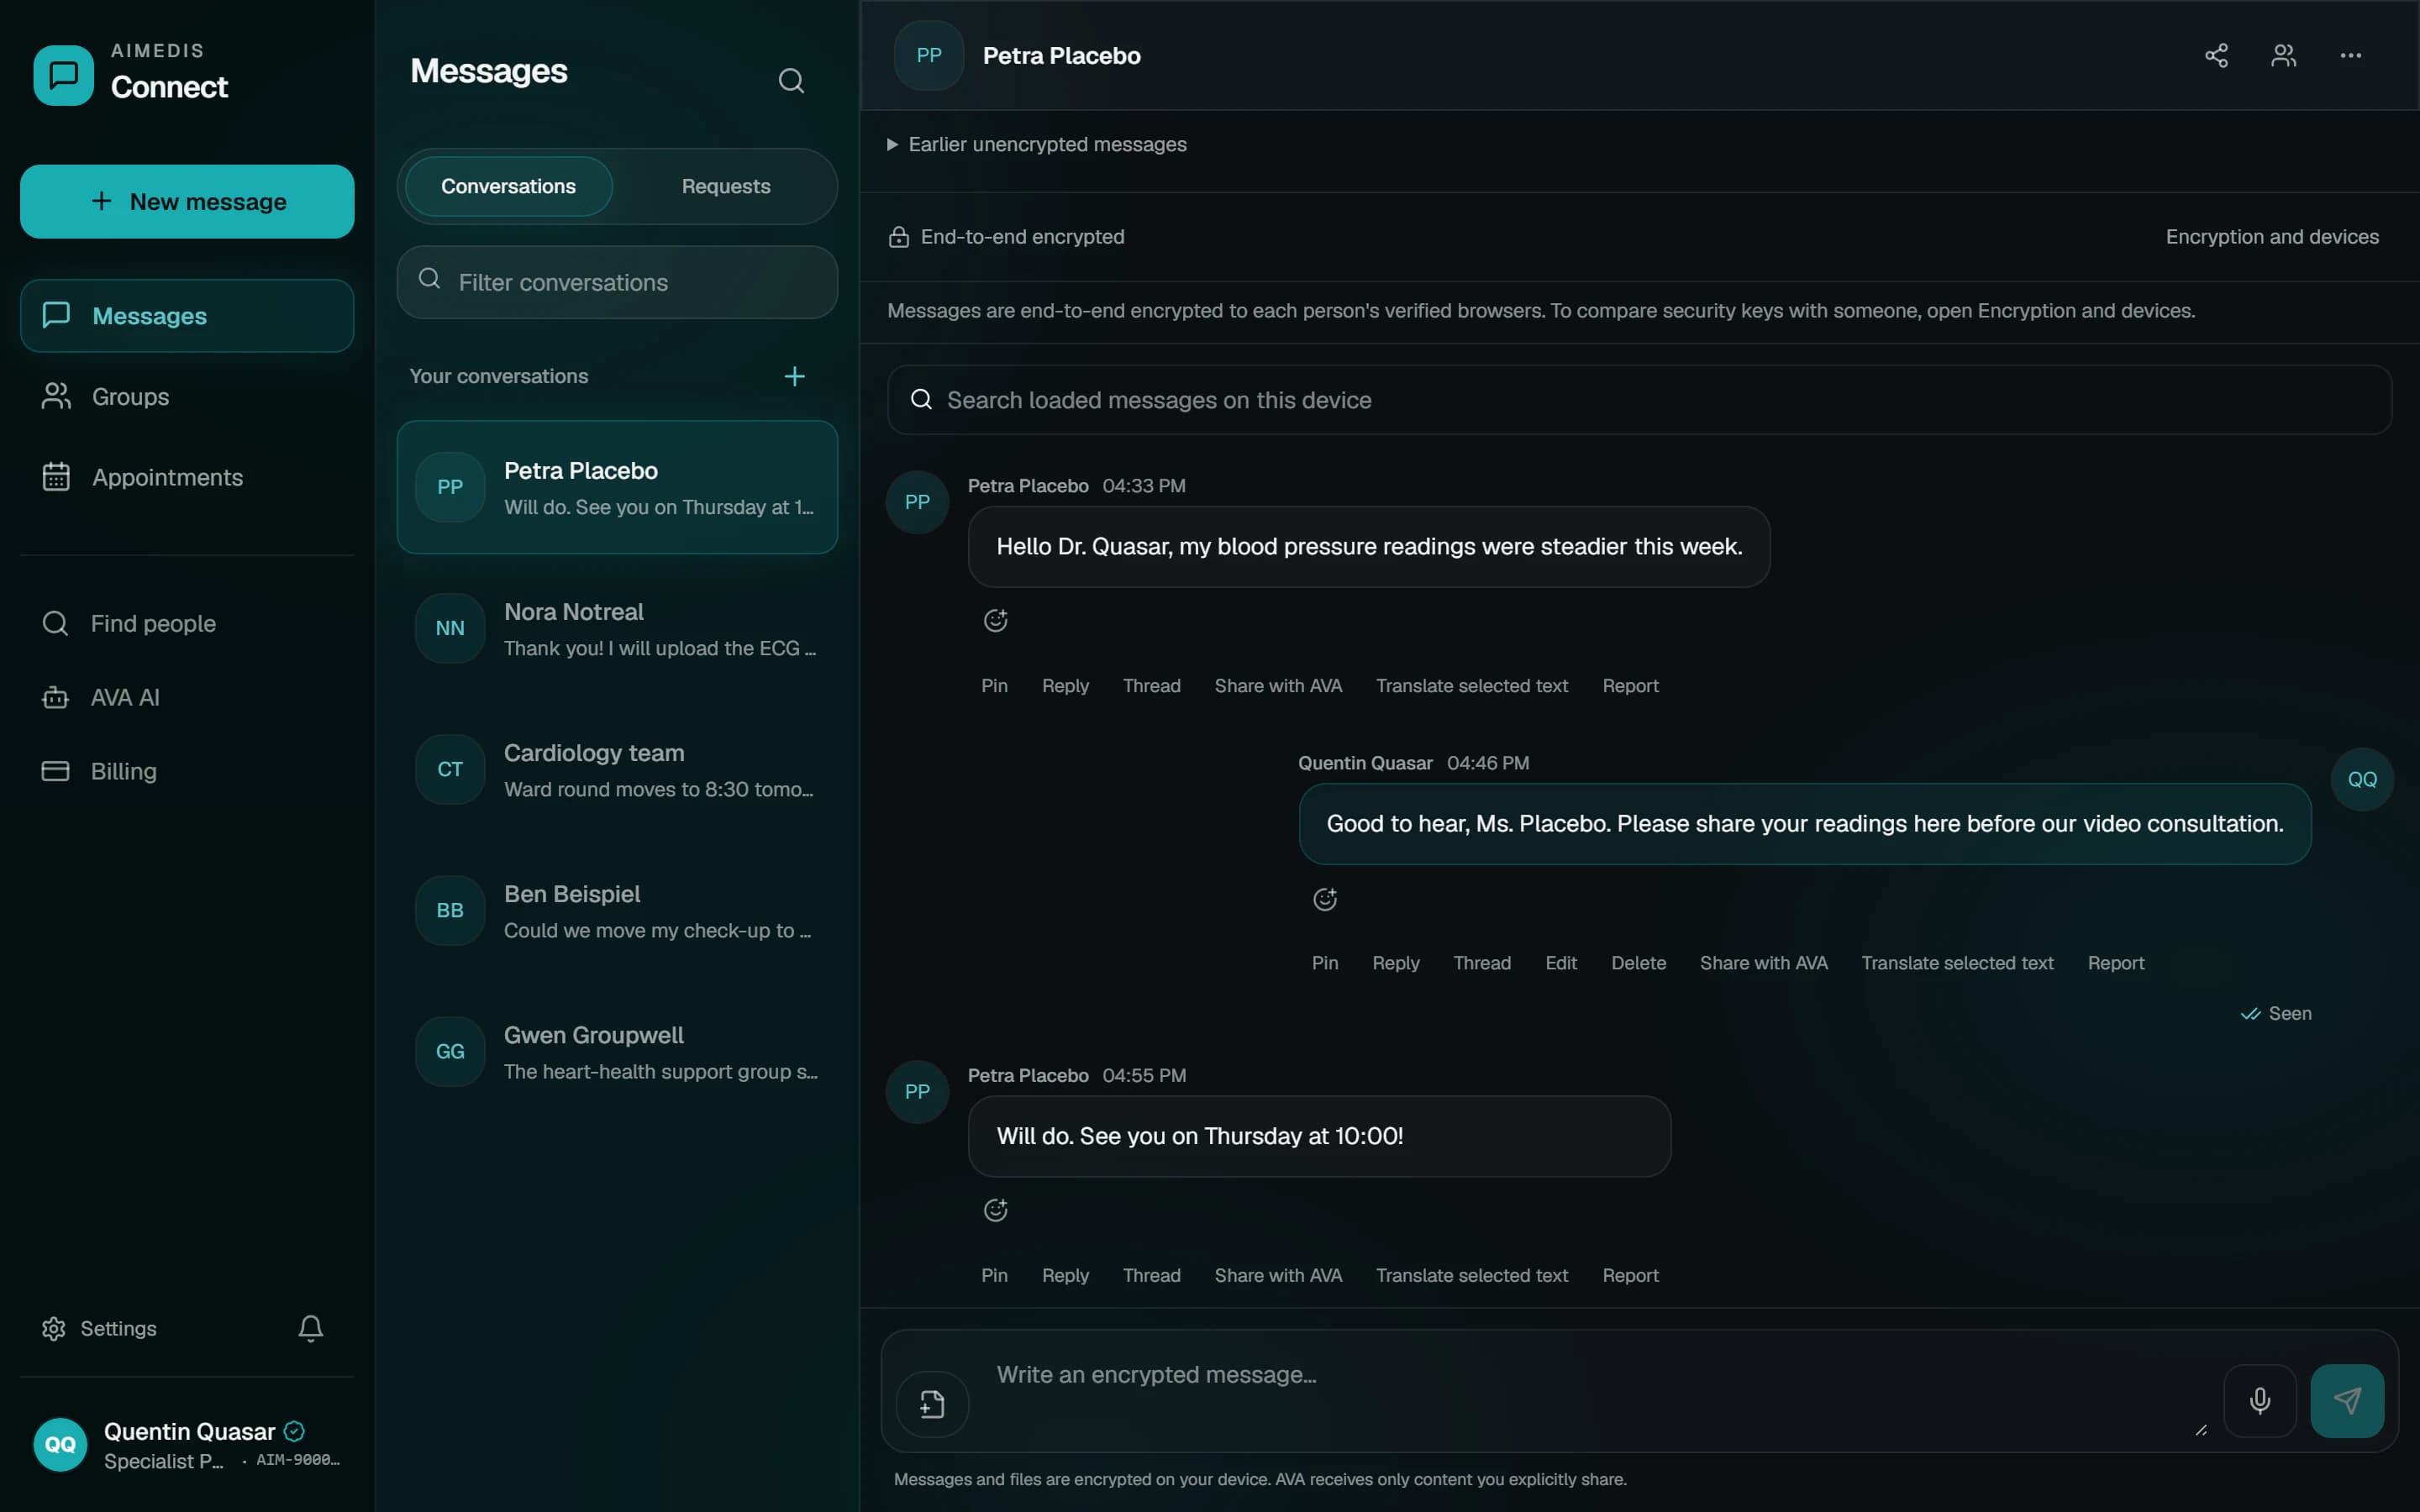This screenshot has height=1512, width=2420.
Task: Open Ben Beispiel conversation
Action: point(617,910)
